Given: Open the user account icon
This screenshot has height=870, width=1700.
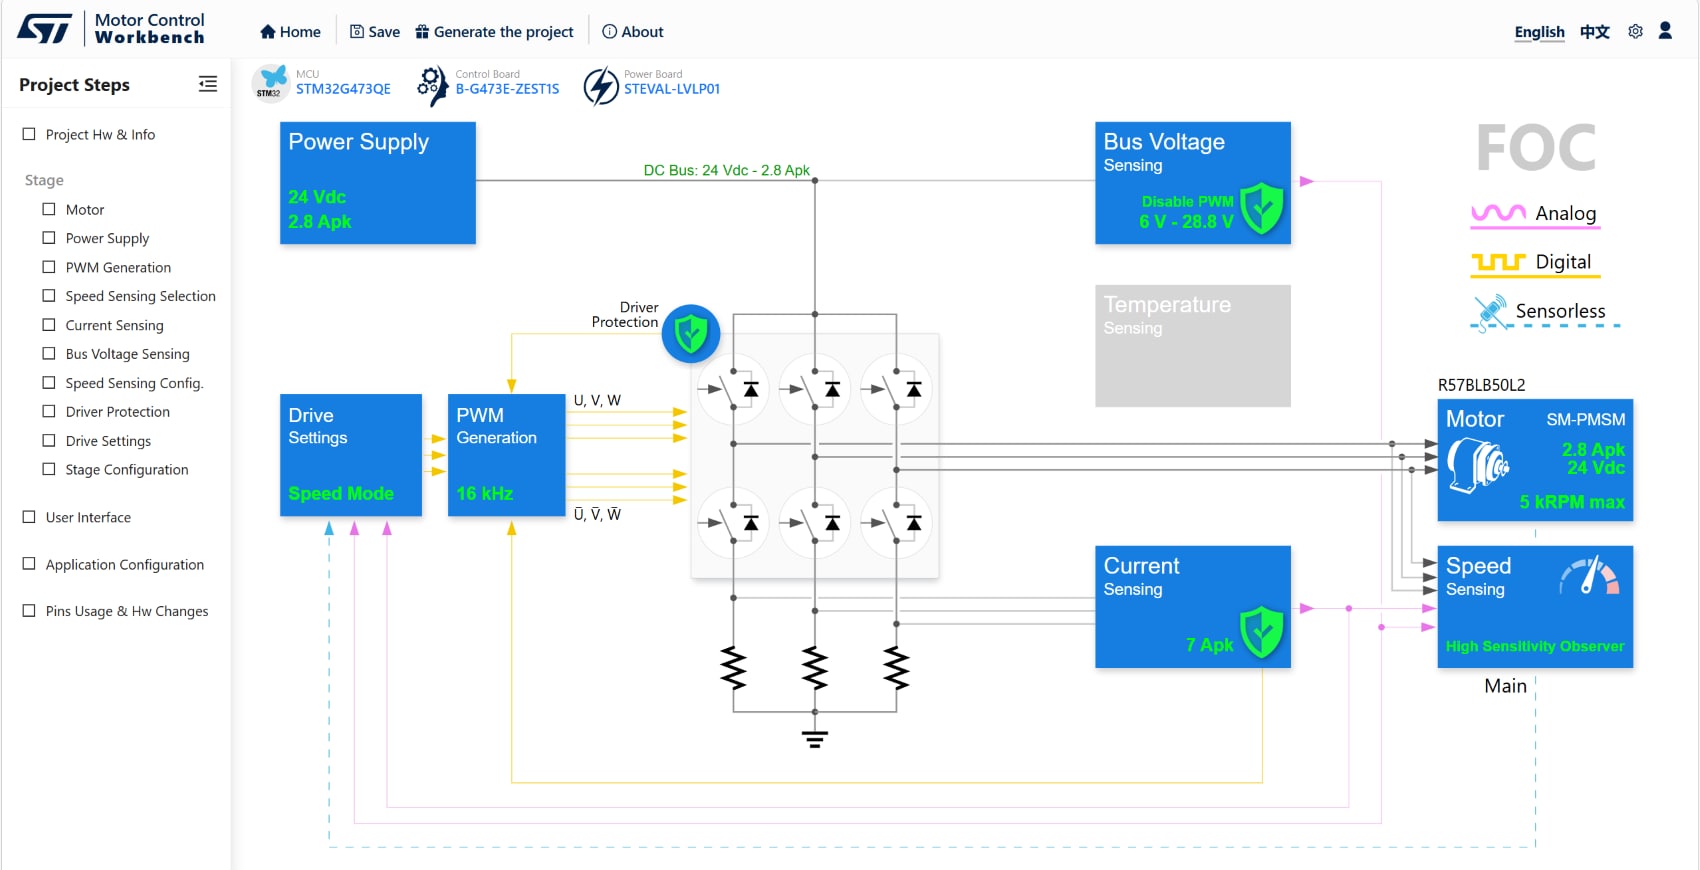Looking at the screenshot, I should coord(1665,31).
